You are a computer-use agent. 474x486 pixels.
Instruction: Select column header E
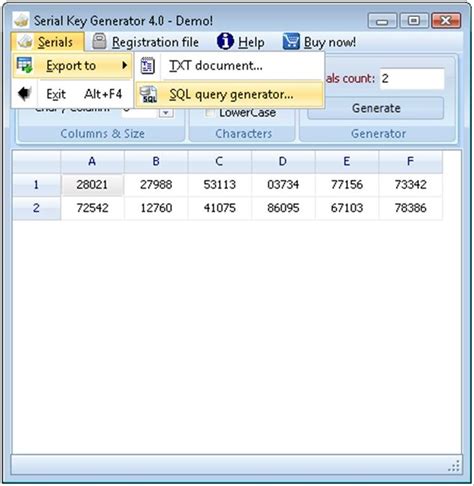tap(347, 162)
